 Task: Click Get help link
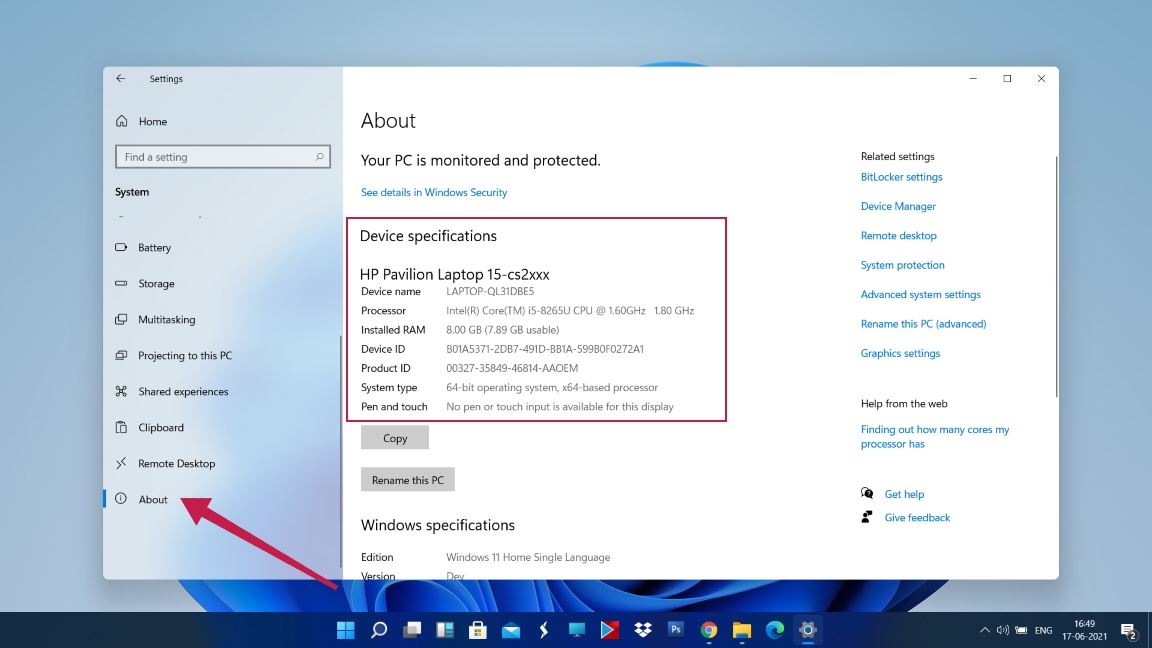click(x=904, y=494)
